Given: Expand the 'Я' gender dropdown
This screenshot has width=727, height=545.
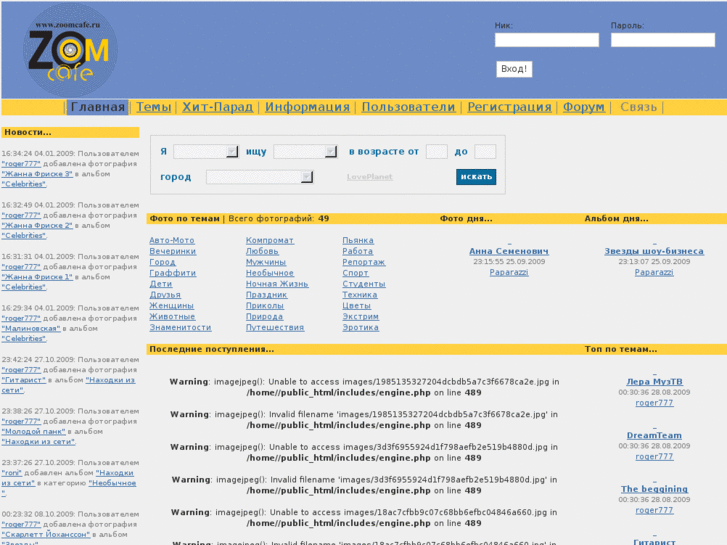Looking at the screenshot, I should pyautogui.click(x=206, y=152).
